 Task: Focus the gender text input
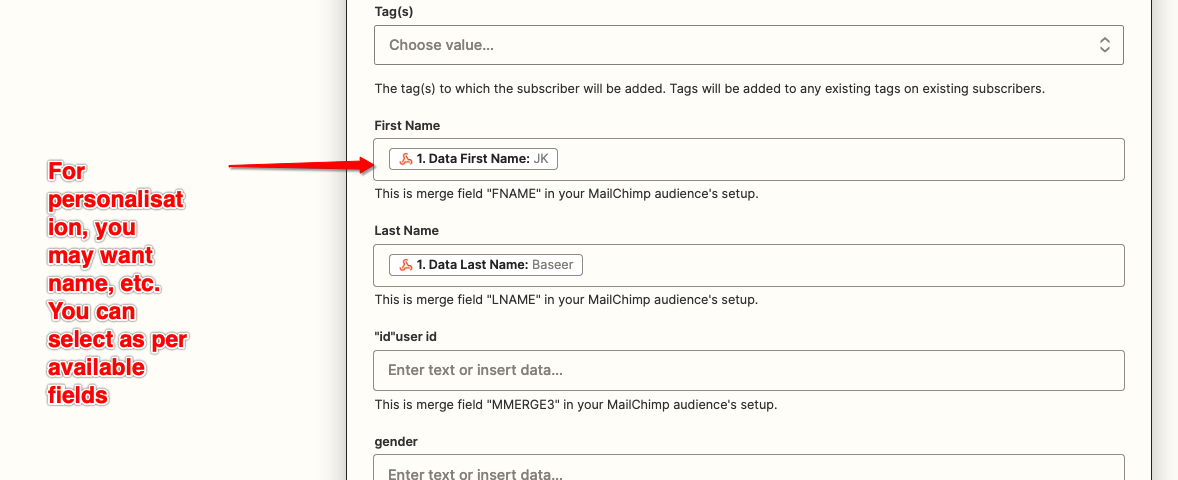point(748,470)
